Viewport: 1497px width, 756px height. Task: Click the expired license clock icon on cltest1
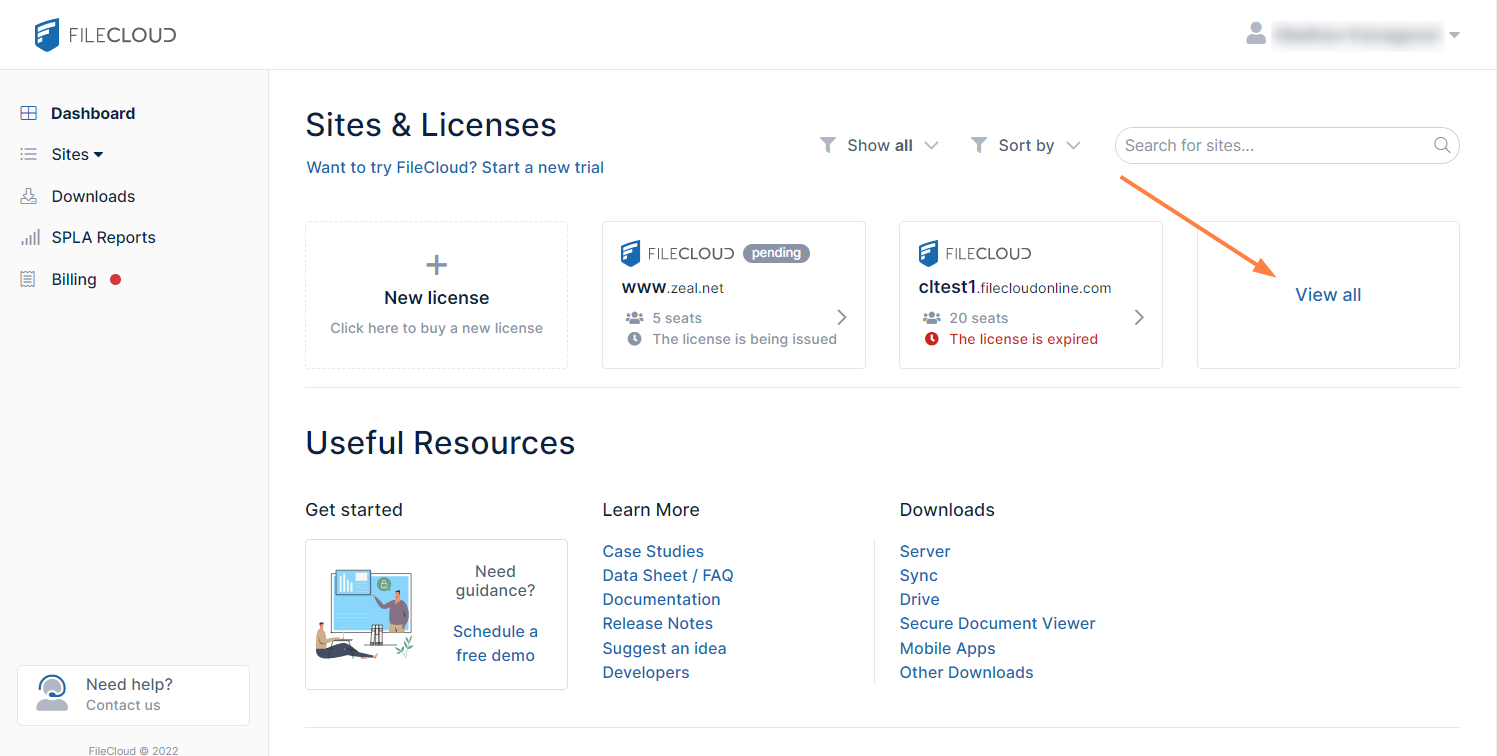point(932,339)
